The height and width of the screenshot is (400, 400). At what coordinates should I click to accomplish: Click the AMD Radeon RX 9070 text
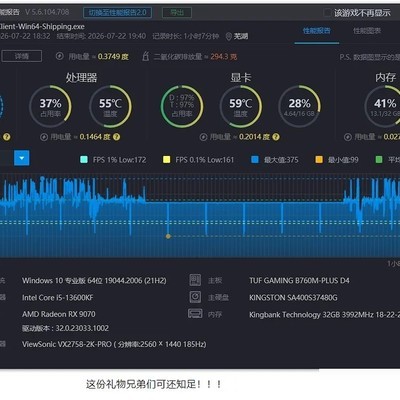tap(59, 314)
